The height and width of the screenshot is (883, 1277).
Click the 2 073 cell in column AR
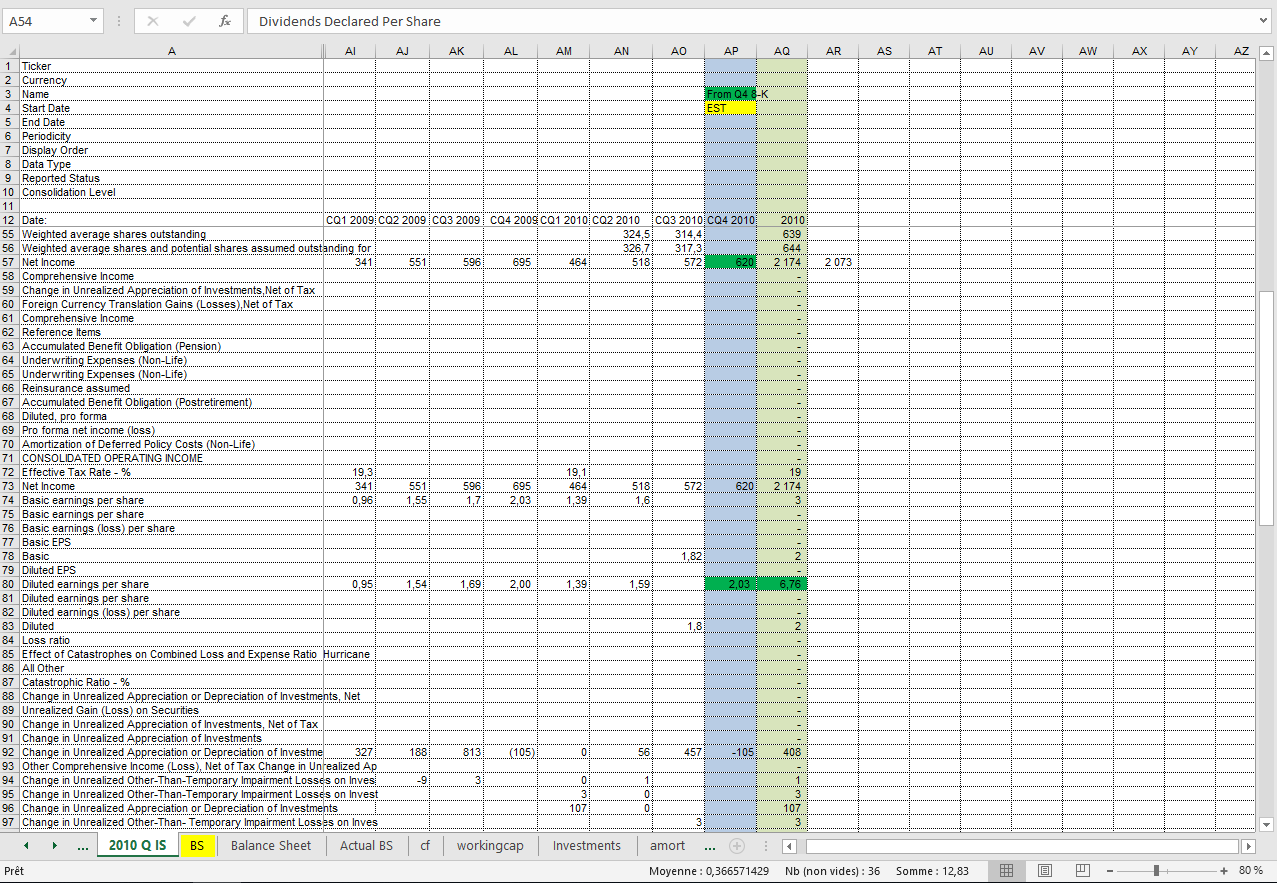(x=833, y=262)
